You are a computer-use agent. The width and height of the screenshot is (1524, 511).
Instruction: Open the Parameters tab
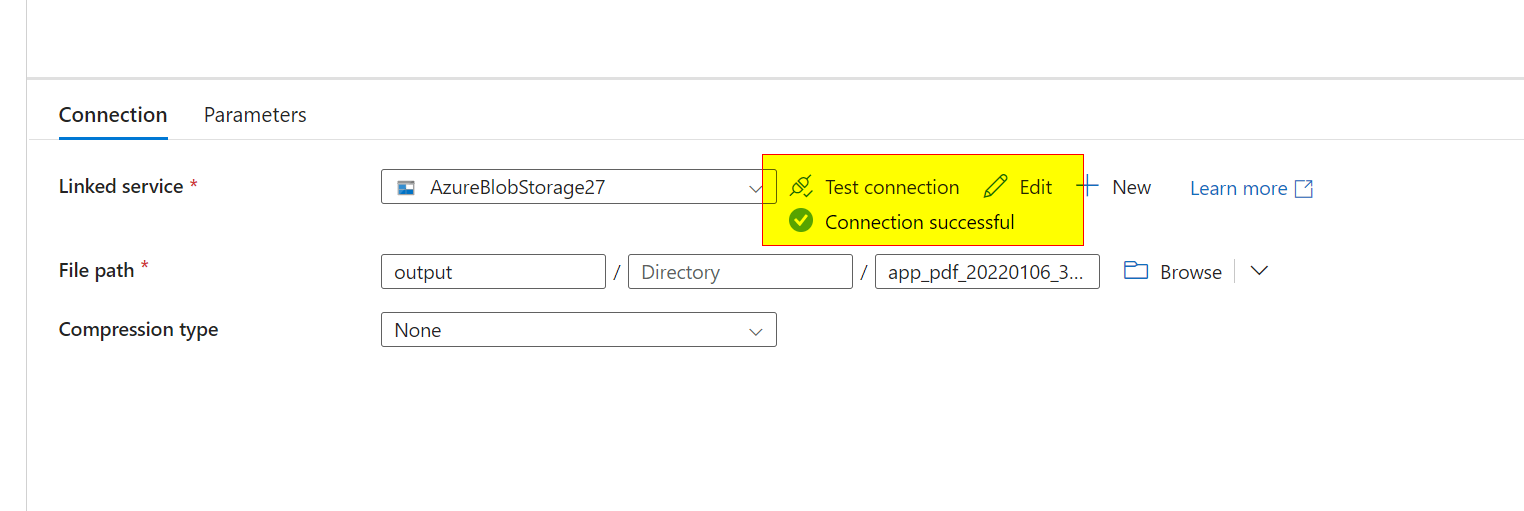(255, 115)
